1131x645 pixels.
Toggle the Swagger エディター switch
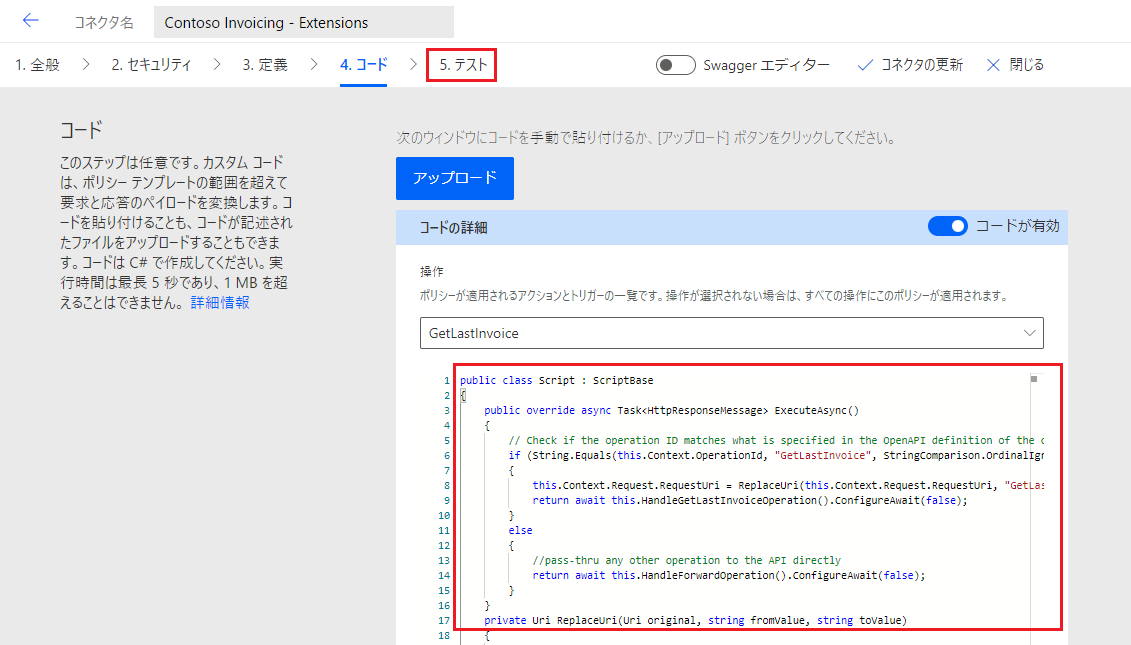676,65
